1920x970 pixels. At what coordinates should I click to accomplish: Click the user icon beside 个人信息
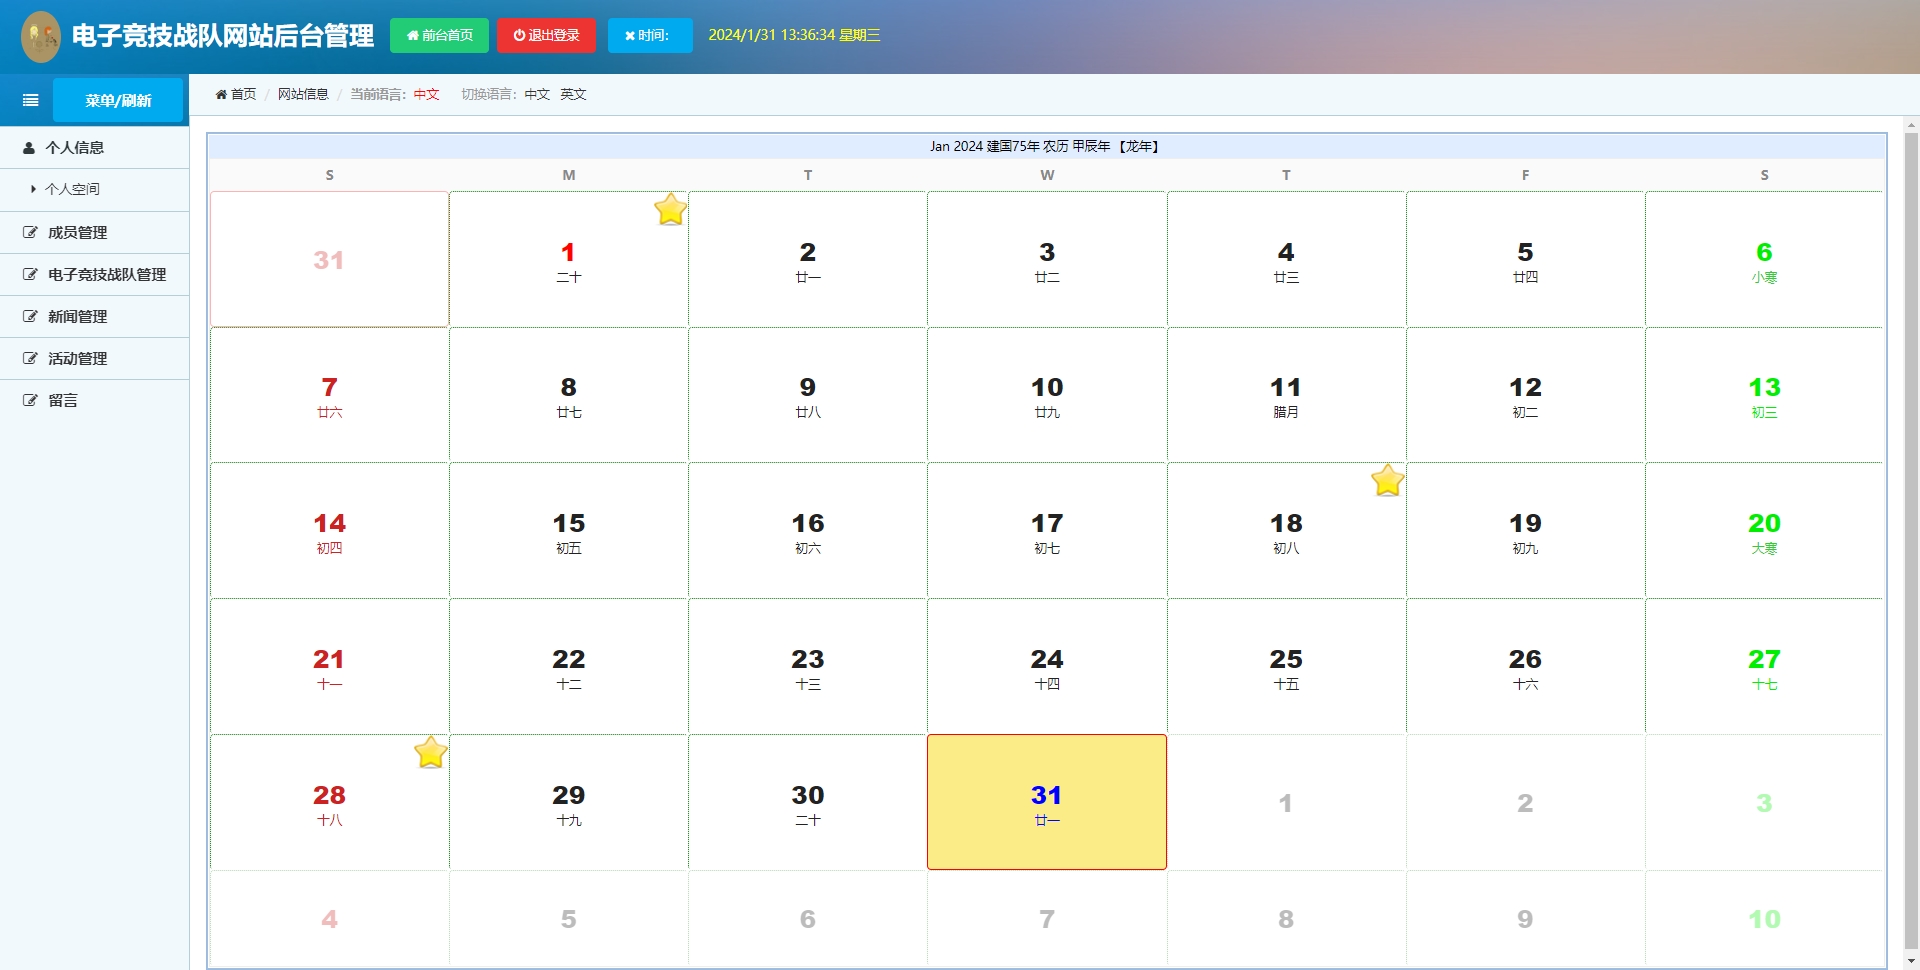point(29,148)
